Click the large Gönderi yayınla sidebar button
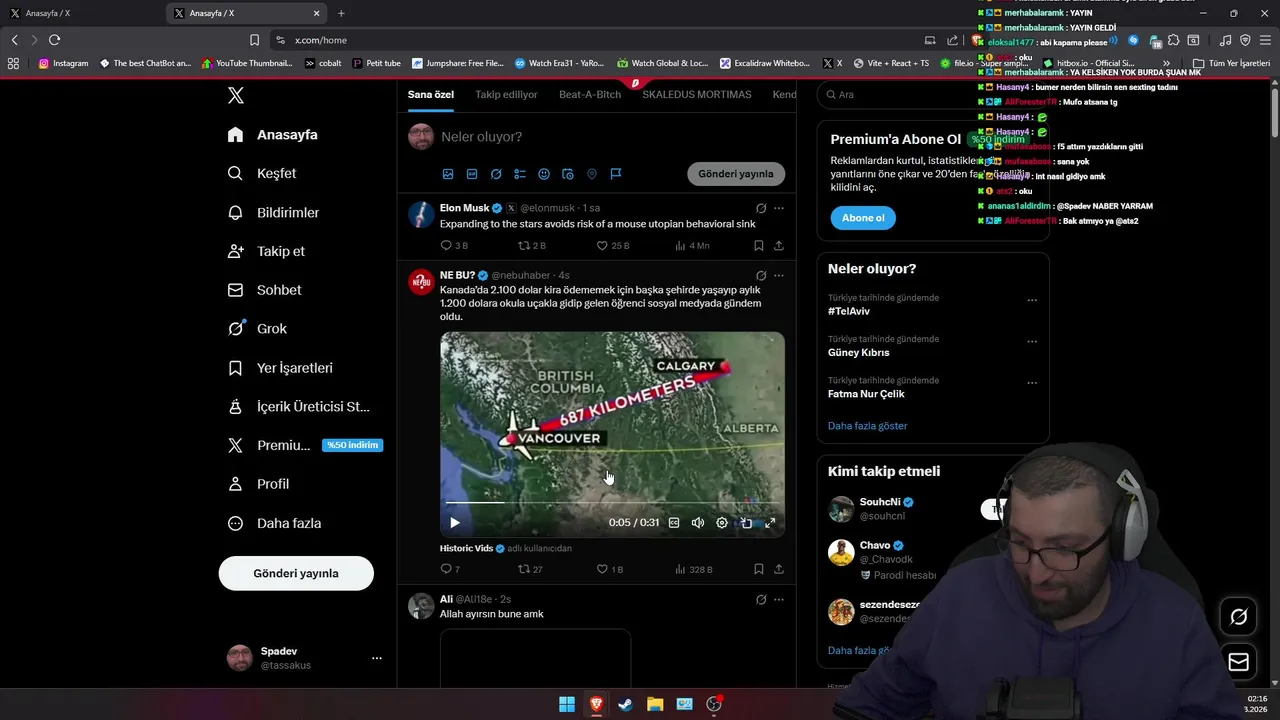The image size is (1280, 720). (296, 573)
